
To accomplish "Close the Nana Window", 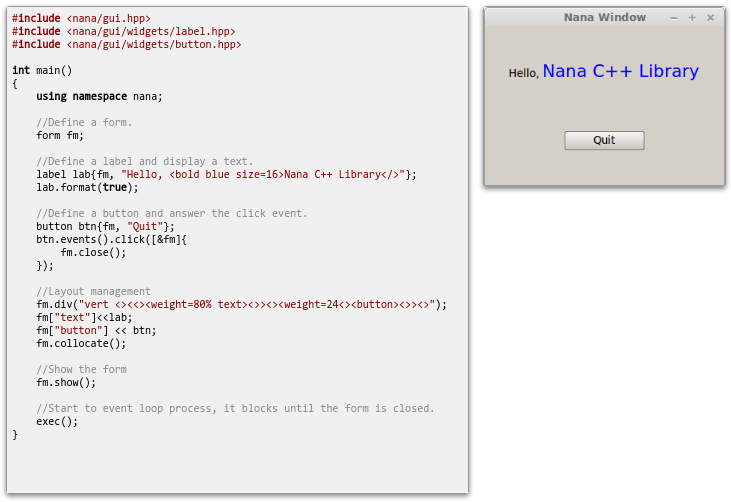I will pyautogui.click(x=710, y=18).
